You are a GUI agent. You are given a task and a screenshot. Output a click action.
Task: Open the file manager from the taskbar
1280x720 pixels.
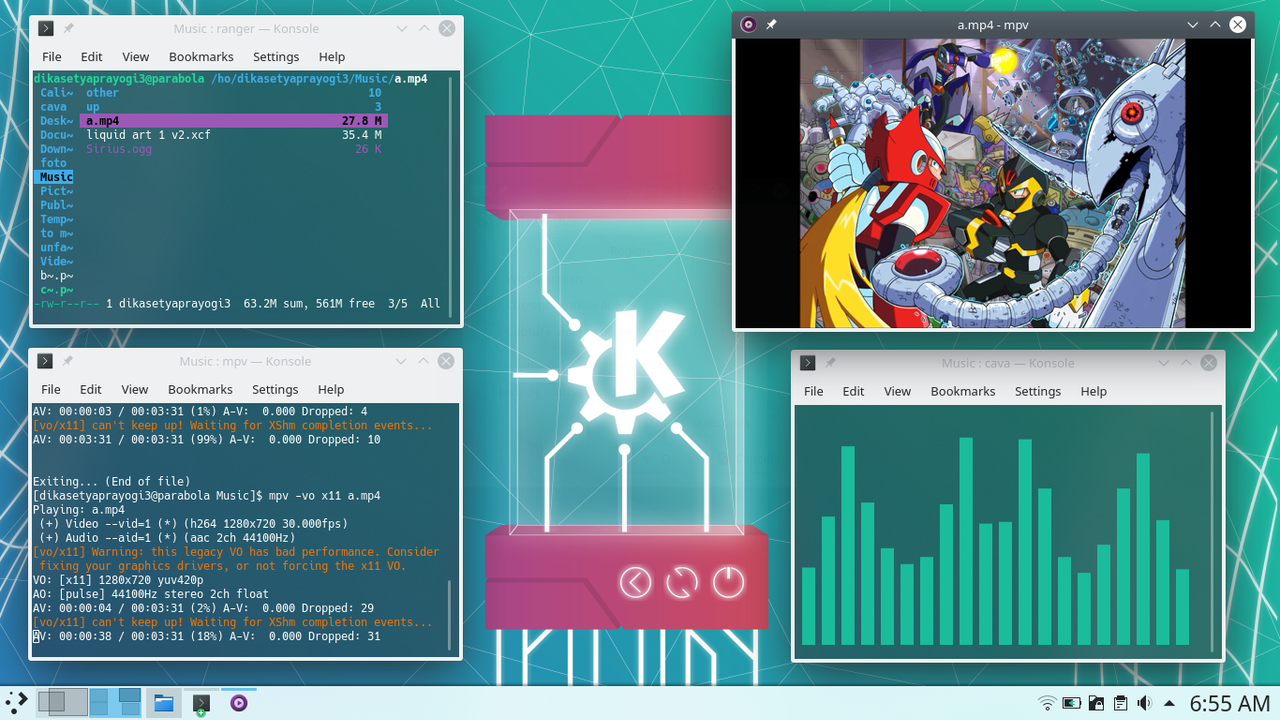163,703
